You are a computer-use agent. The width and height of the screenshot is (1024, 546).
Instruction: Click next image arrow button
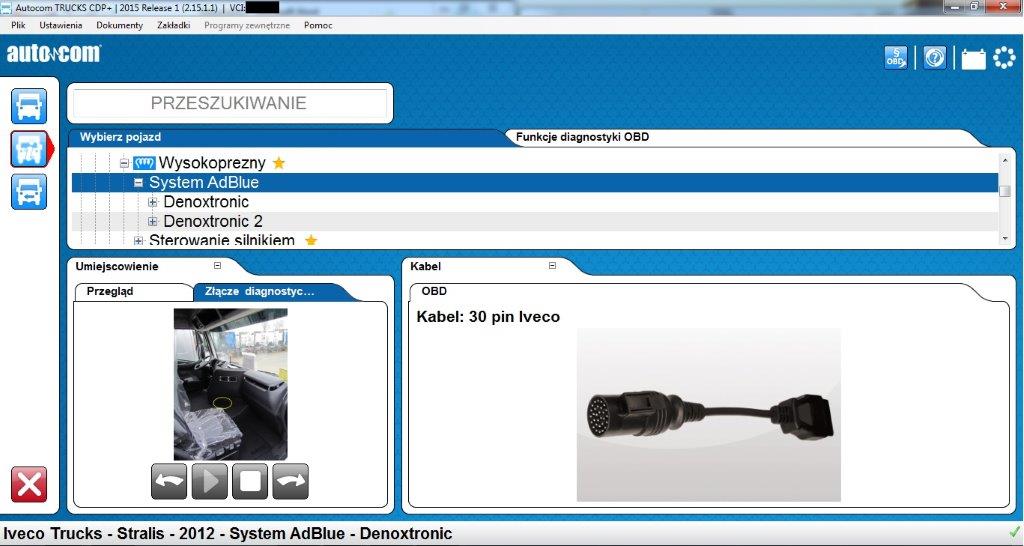[x=291, y=482]
